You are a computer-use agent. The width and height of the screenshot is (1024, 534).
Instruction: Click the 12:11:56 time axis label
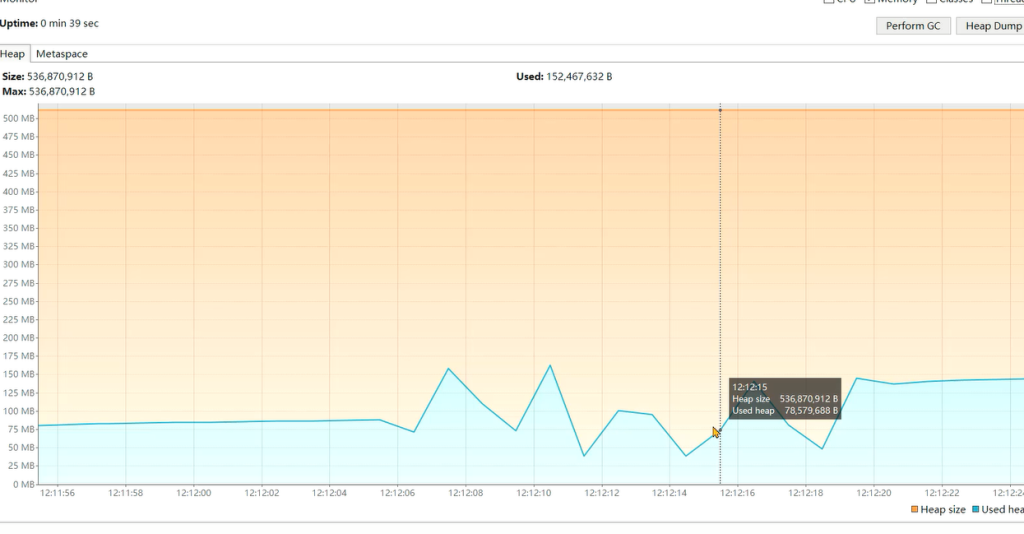[x=57, y=493]
